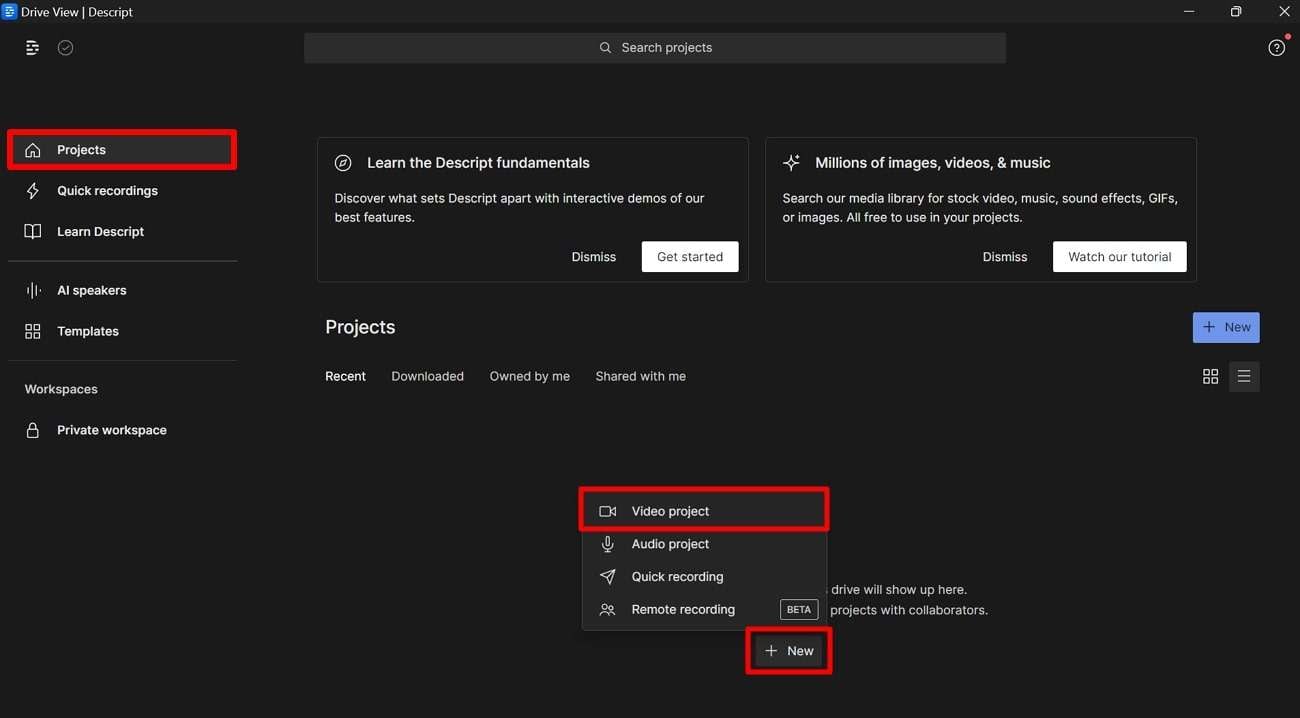Click Get started button
Image resolution: width=1300 pixels, height=718 pixels.
click(690, 257)
